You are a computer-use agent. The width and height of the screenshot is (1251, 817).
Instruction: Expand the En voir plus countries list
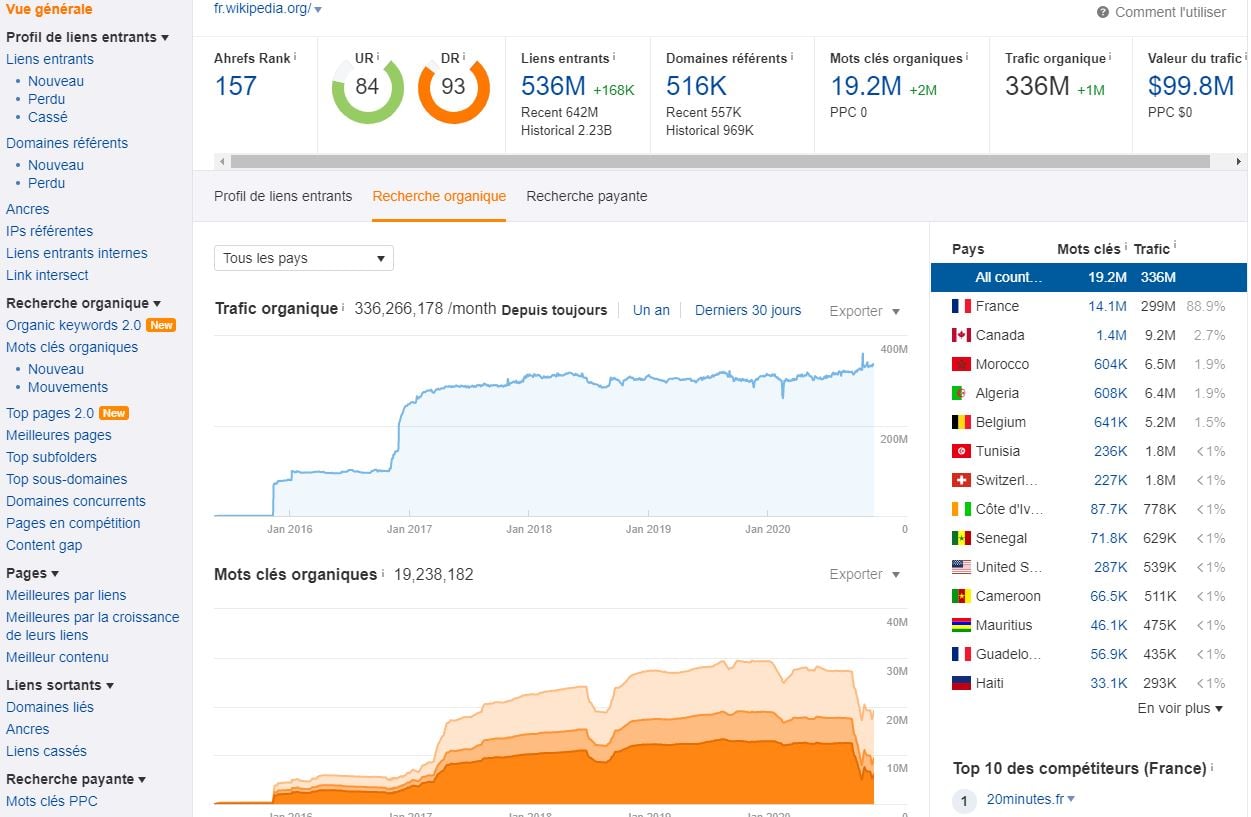click(x=1181, y=708)
